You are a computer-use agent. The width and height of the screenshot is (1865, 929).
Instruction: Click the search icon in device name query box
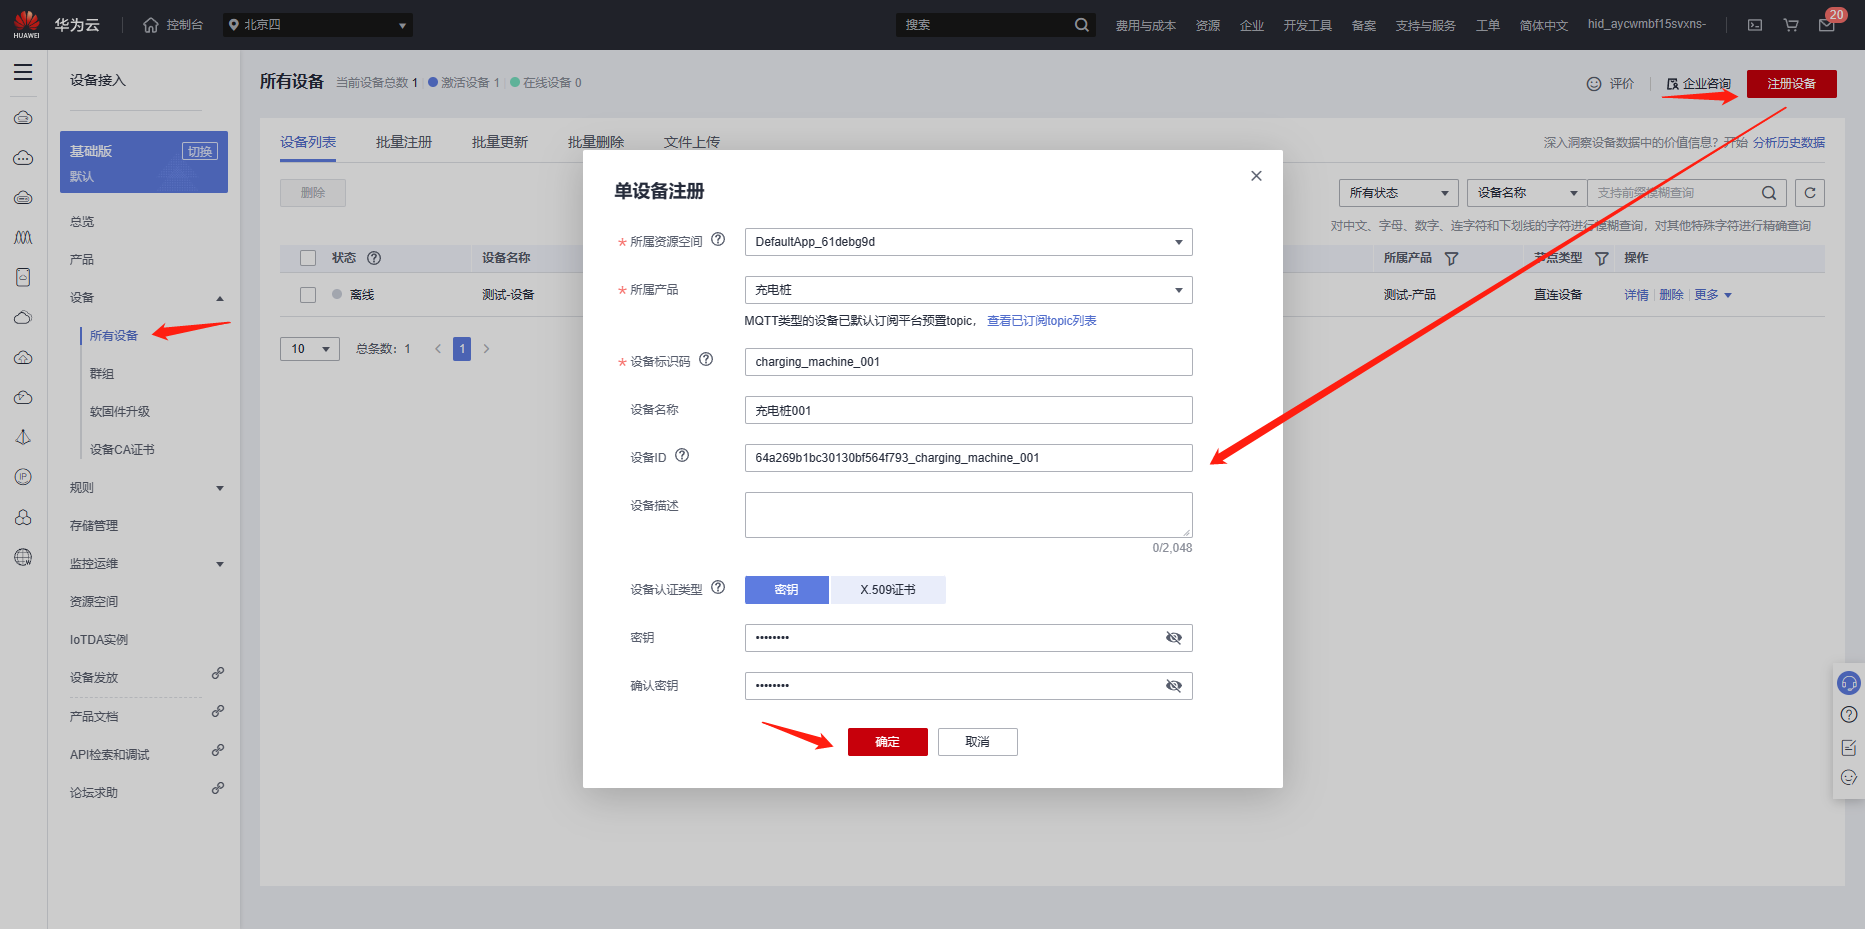click(x=1769, y=193)
